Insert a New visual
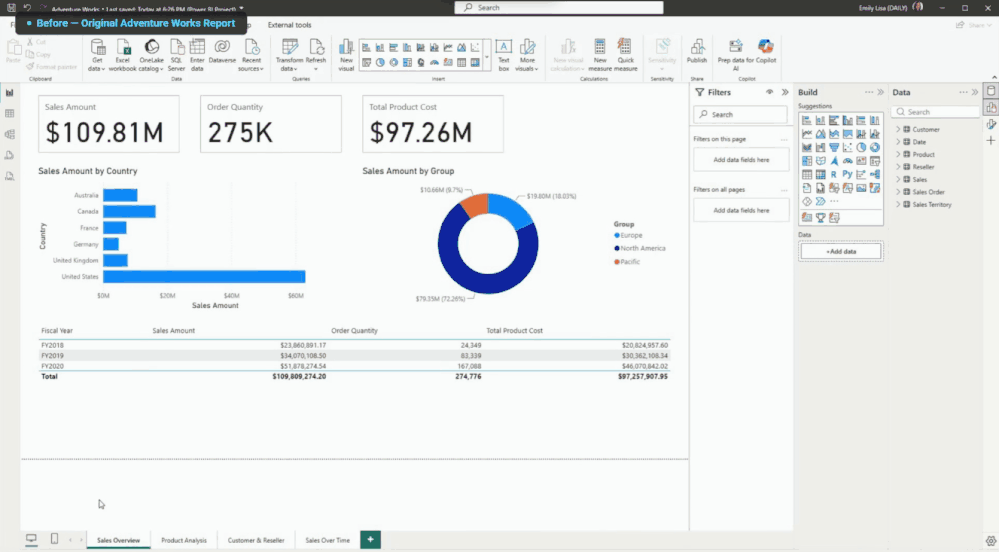The image size is (999, 552). (346, 55)
